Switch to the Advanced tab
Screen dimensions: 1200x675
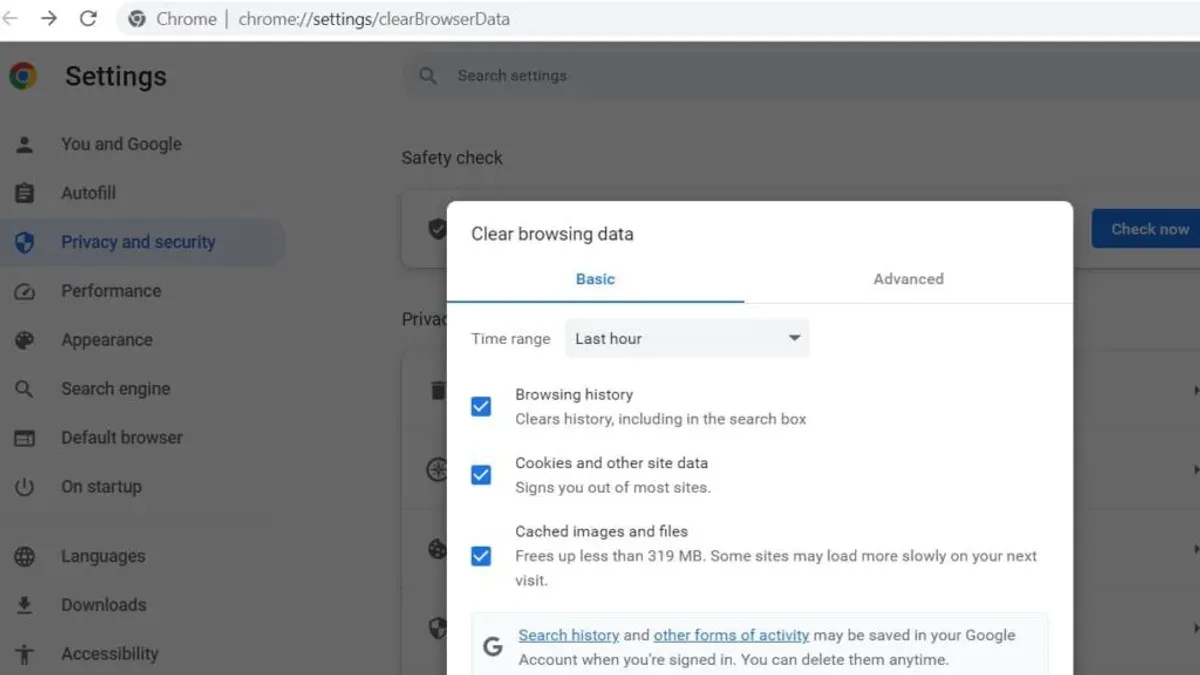coord(908,279)
